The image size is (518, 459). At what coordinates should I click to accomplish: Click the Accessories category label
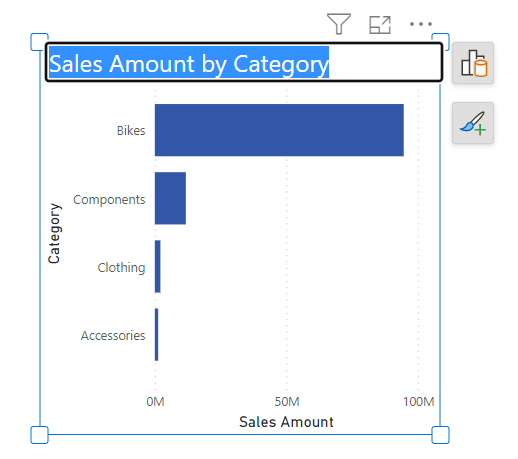point(113,336)
